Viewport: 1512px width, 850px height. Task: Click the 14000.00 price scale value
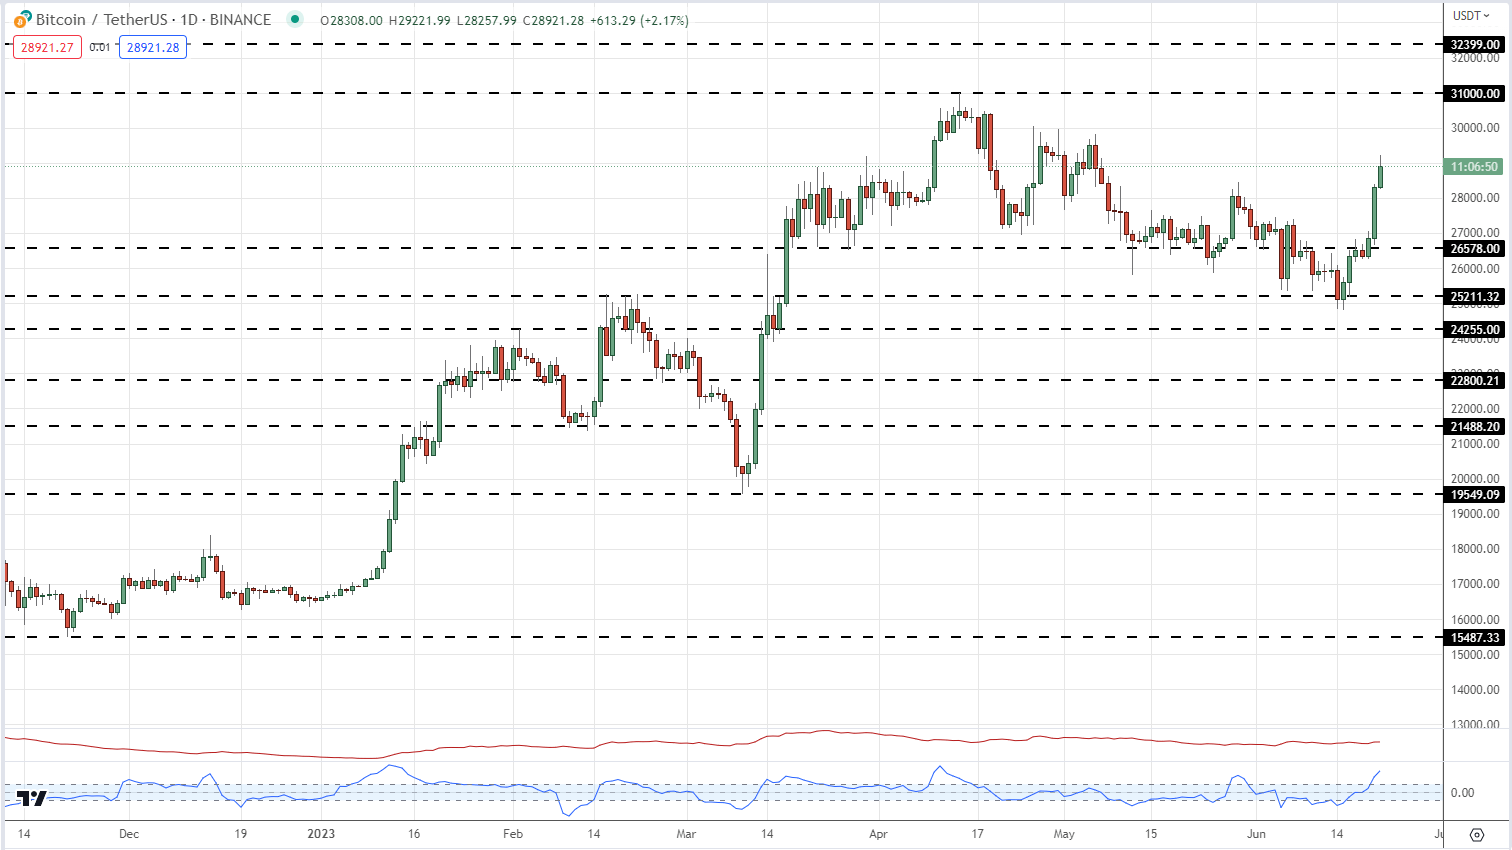(x=1475, y=690)
